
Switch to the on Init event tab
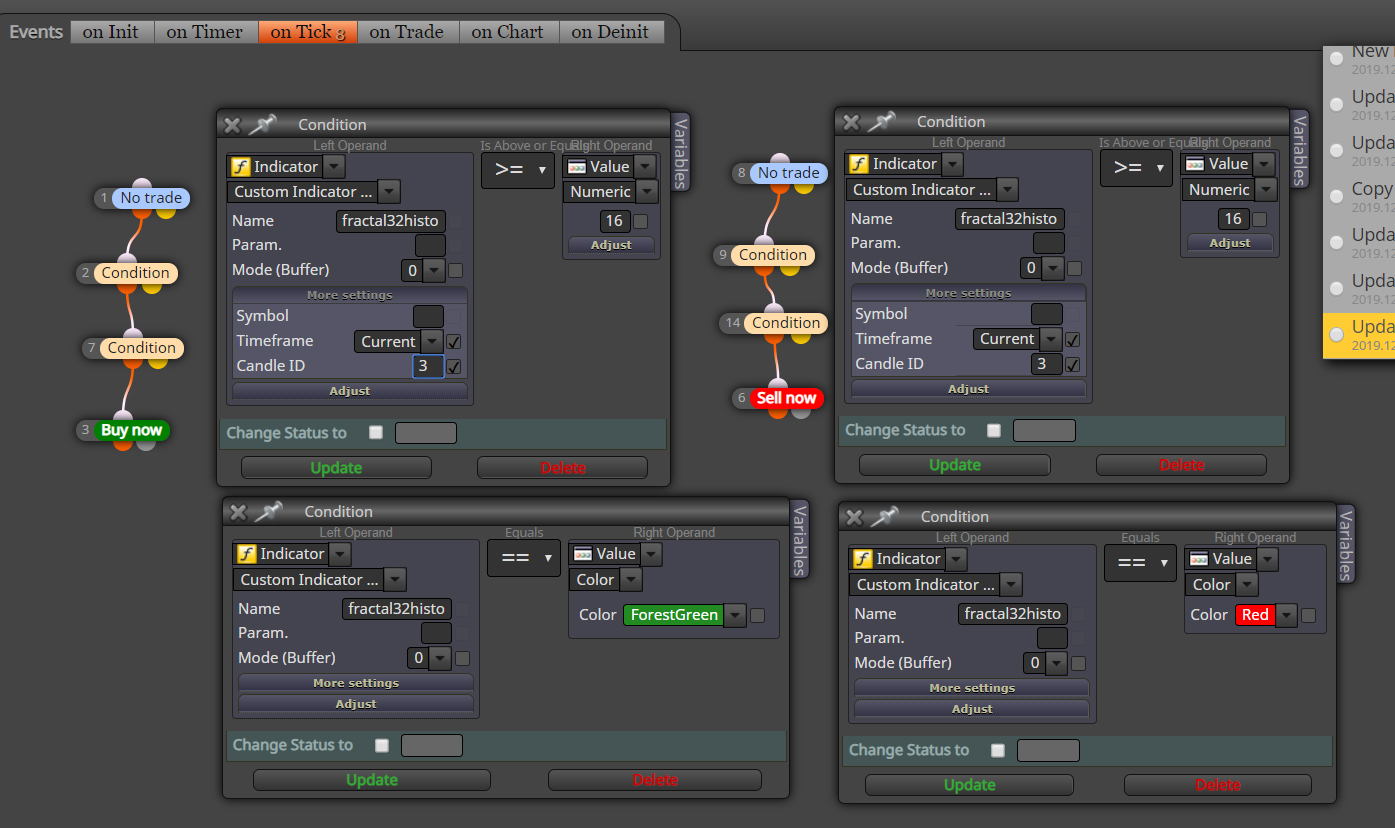click(111, 32)
